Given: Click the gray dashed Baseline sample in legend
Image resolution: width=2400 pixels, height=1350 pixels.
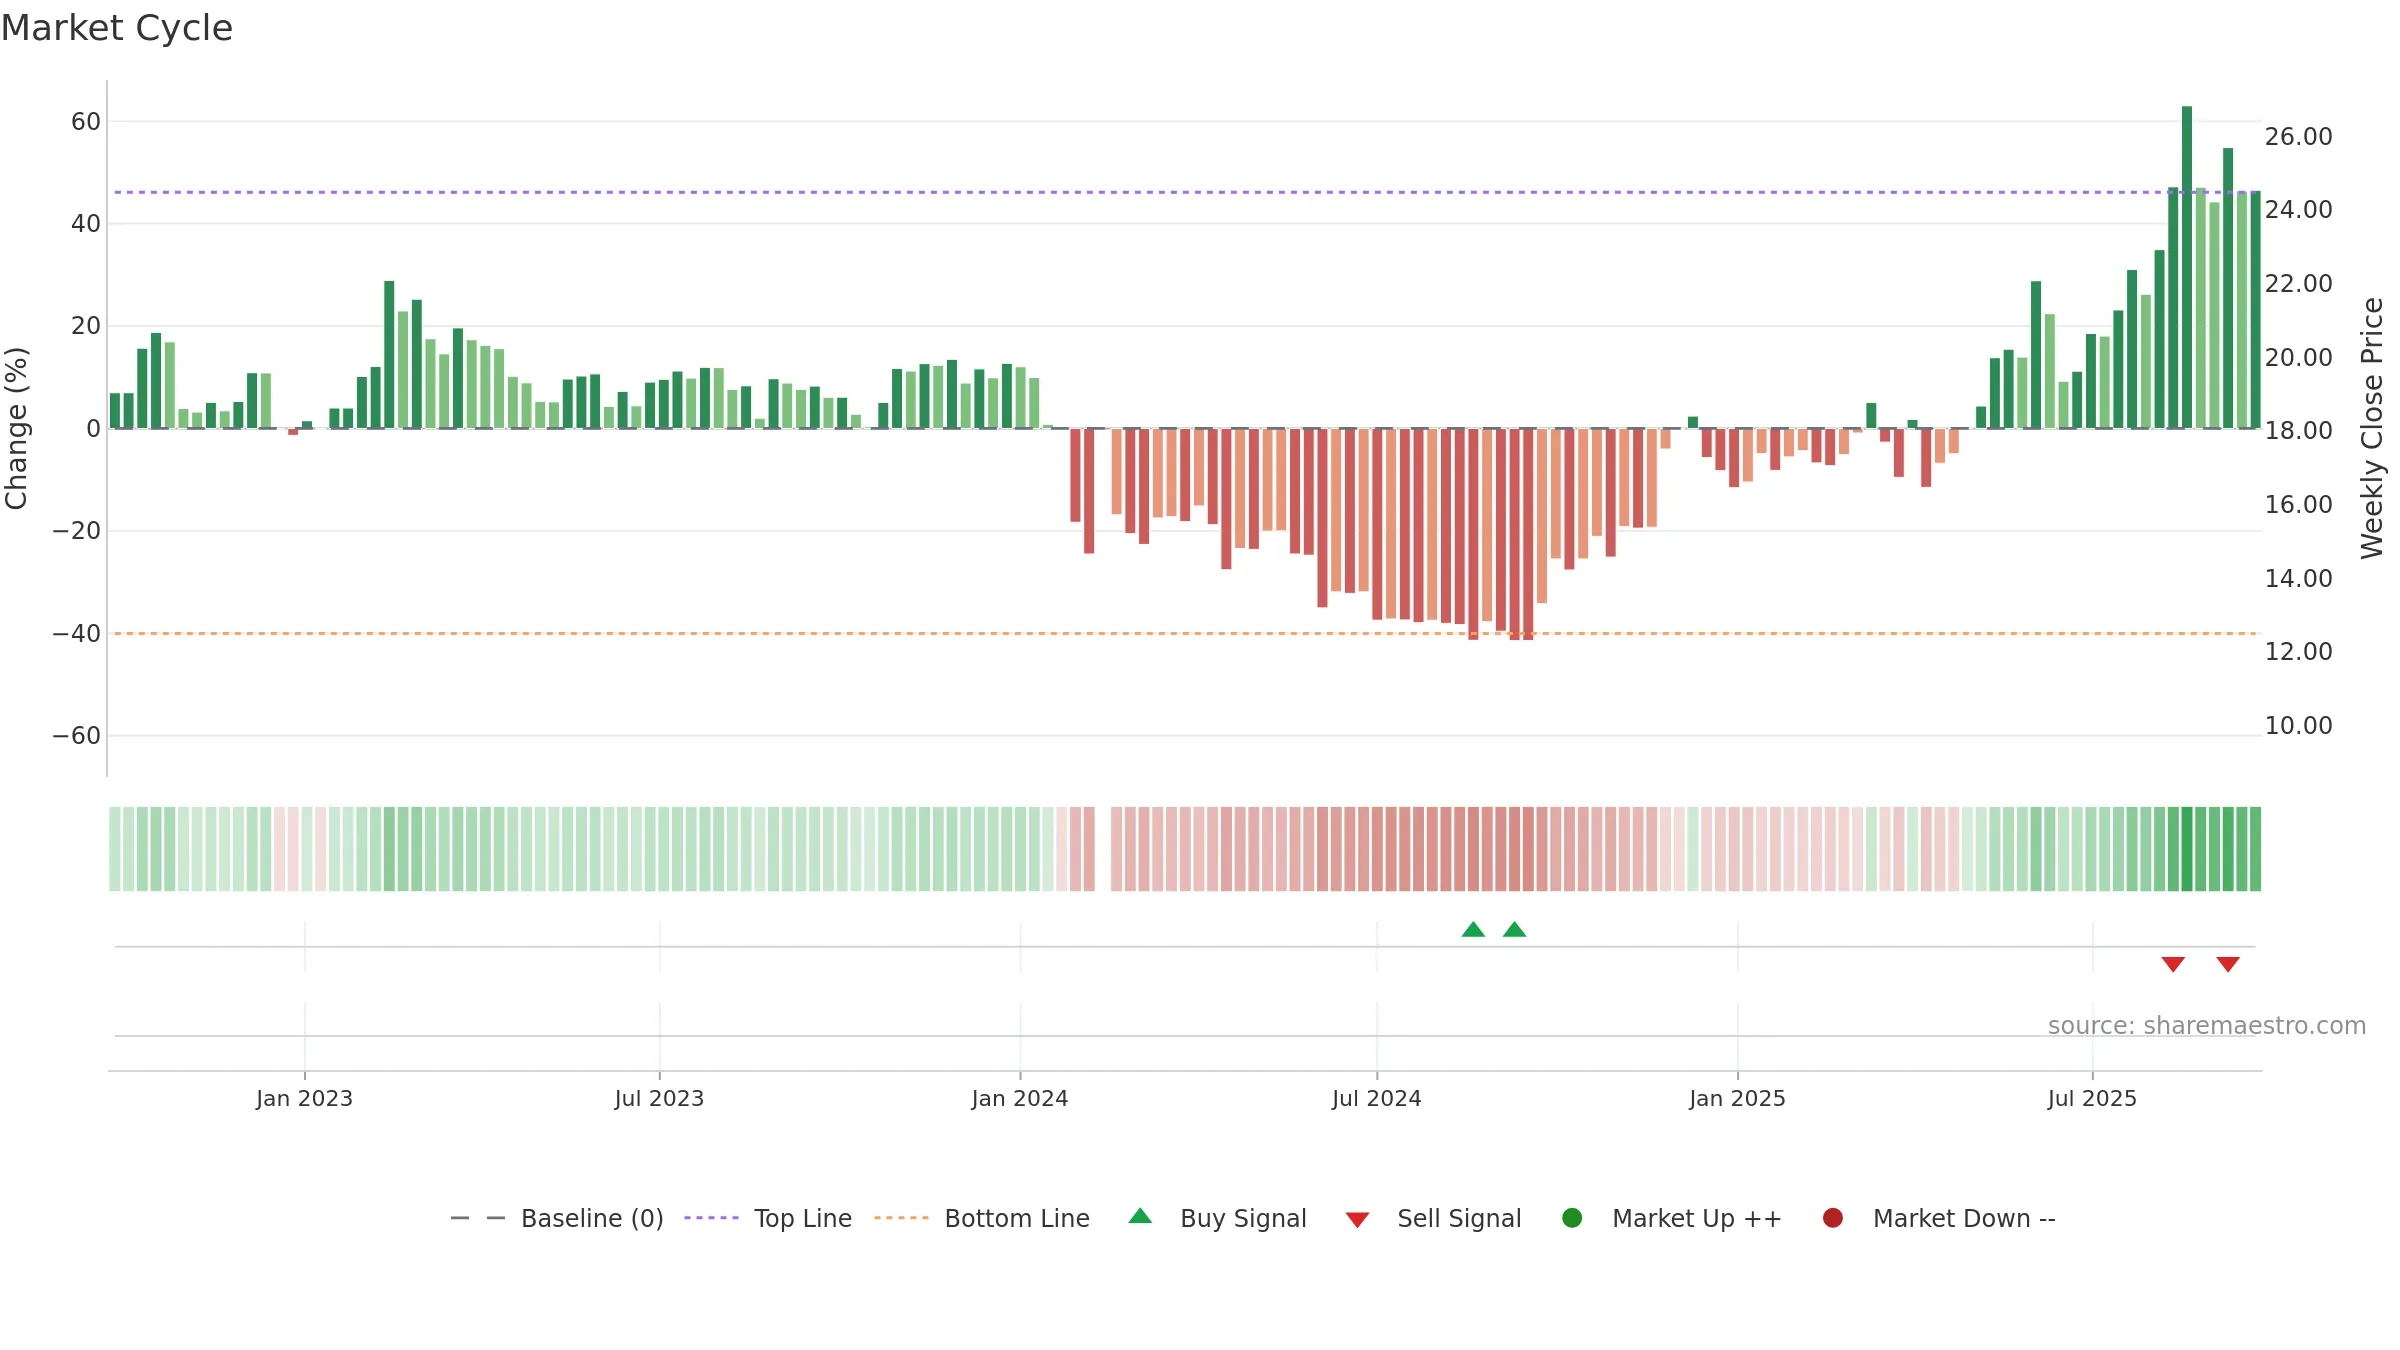Looking at the screenshot, I should [478, 1218].
